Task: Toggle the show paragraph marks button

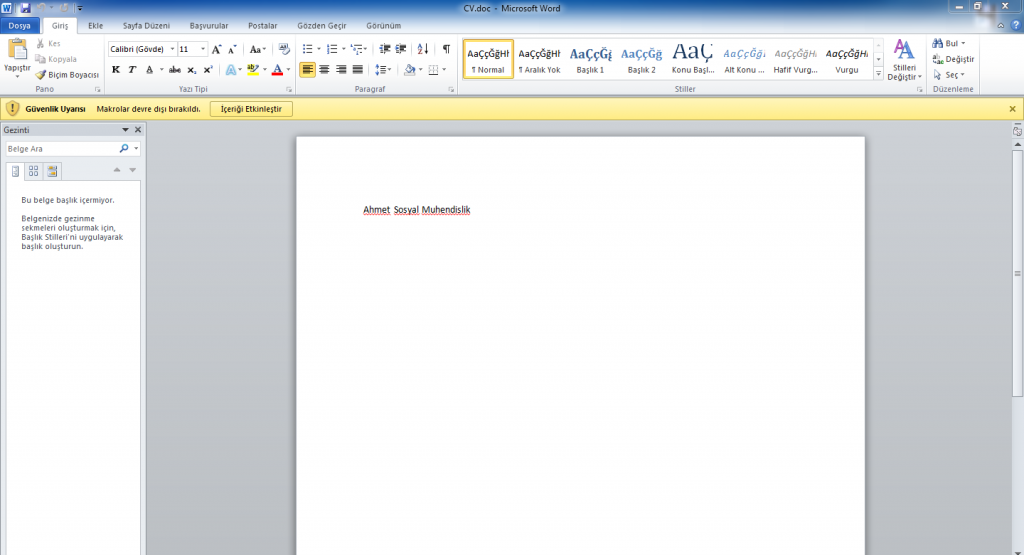Action: pos(446,48)
